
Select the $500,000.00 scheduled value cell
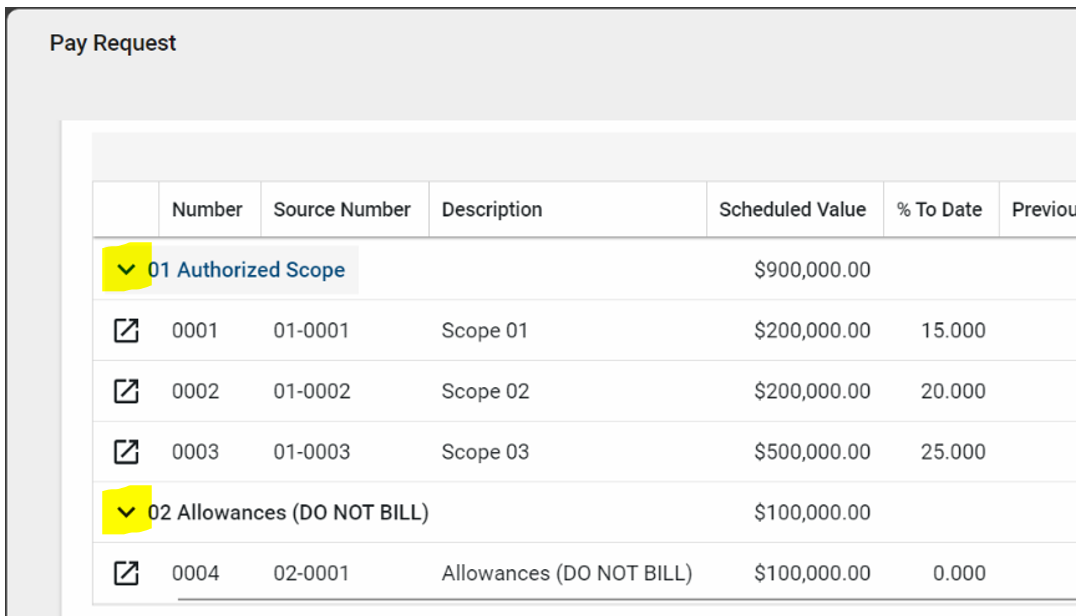click(812, 452)
